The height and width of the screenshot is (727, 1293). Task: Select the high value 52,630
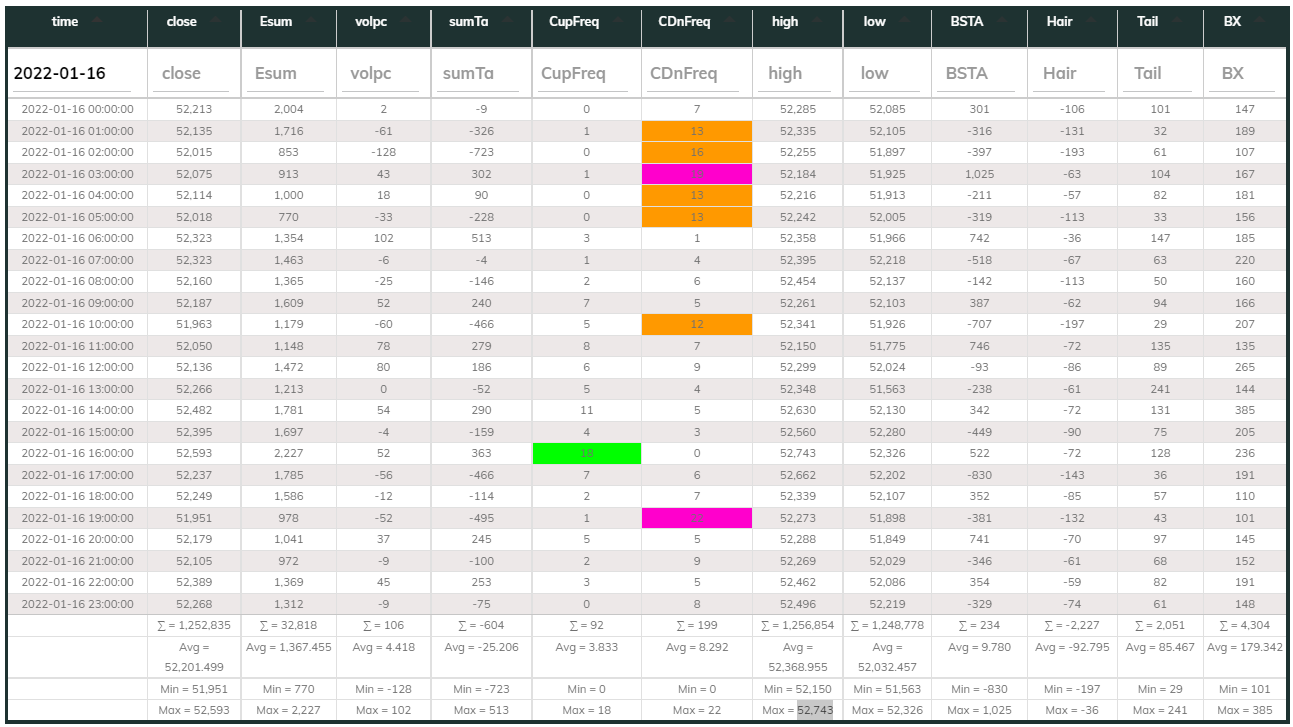[x=798, y=410]
